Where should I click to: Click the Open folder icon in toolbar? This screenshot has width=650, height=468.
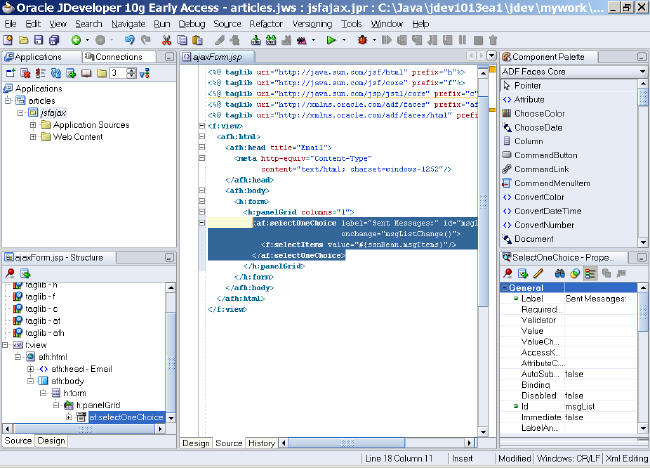point(24,40)
